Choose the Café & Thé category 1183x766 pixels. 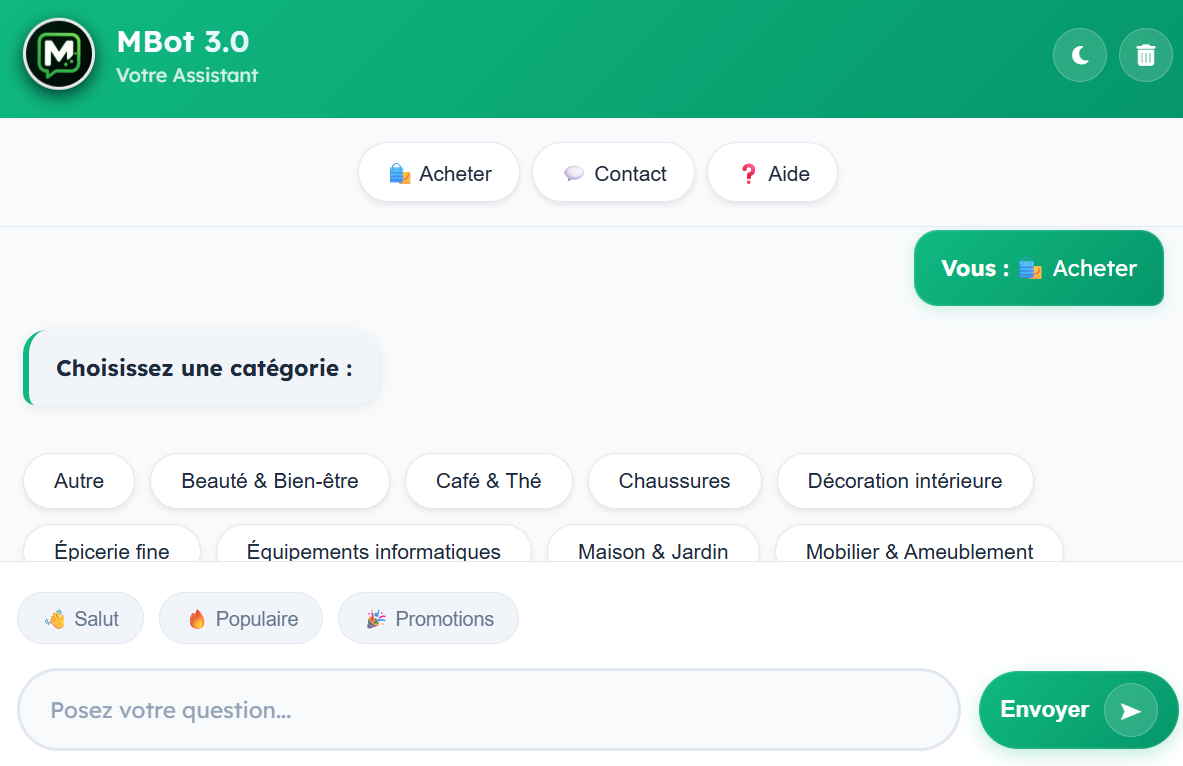click(488, 481)
